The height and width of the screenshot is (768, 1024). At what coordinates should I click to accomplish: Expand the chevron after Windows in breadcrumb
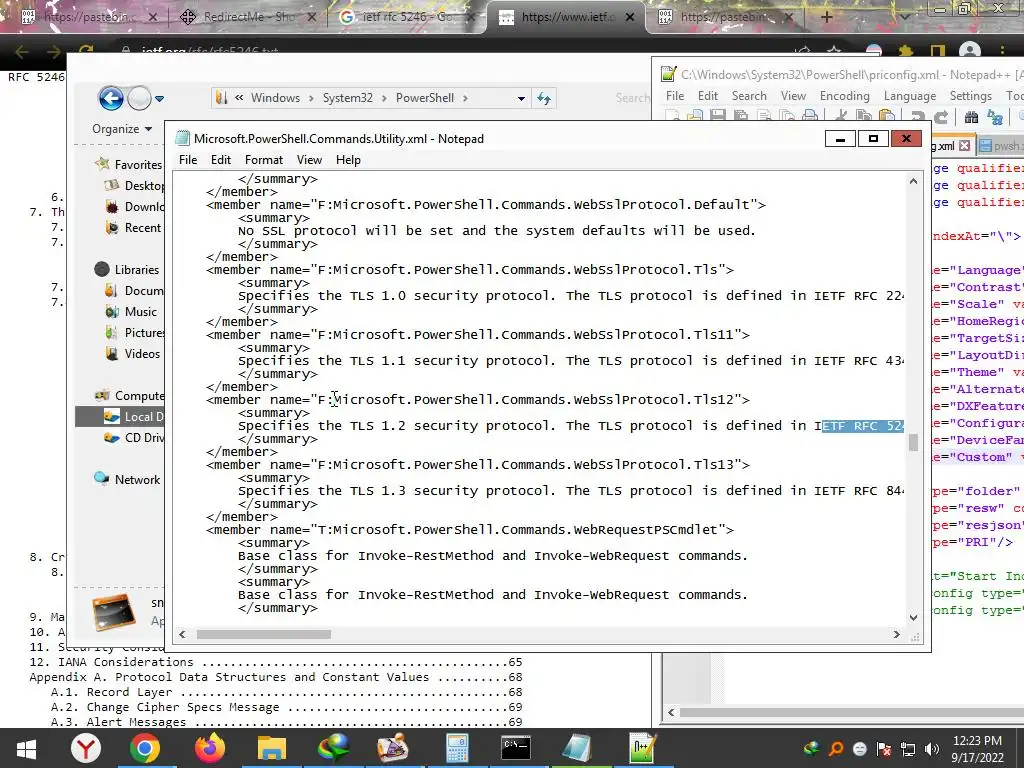312,98
